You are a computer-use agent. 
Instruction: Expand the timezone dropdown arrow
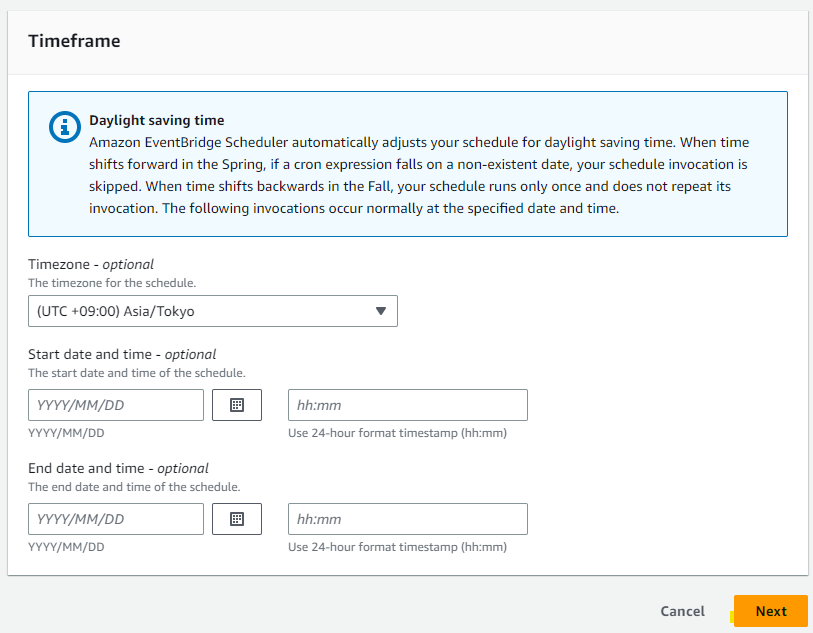(x=380, y=311)
